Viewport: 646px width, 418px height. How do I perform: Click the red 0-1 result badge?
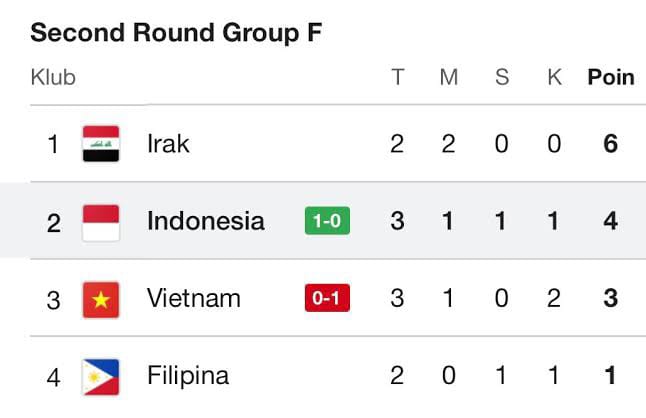click(x=327, y=298)
